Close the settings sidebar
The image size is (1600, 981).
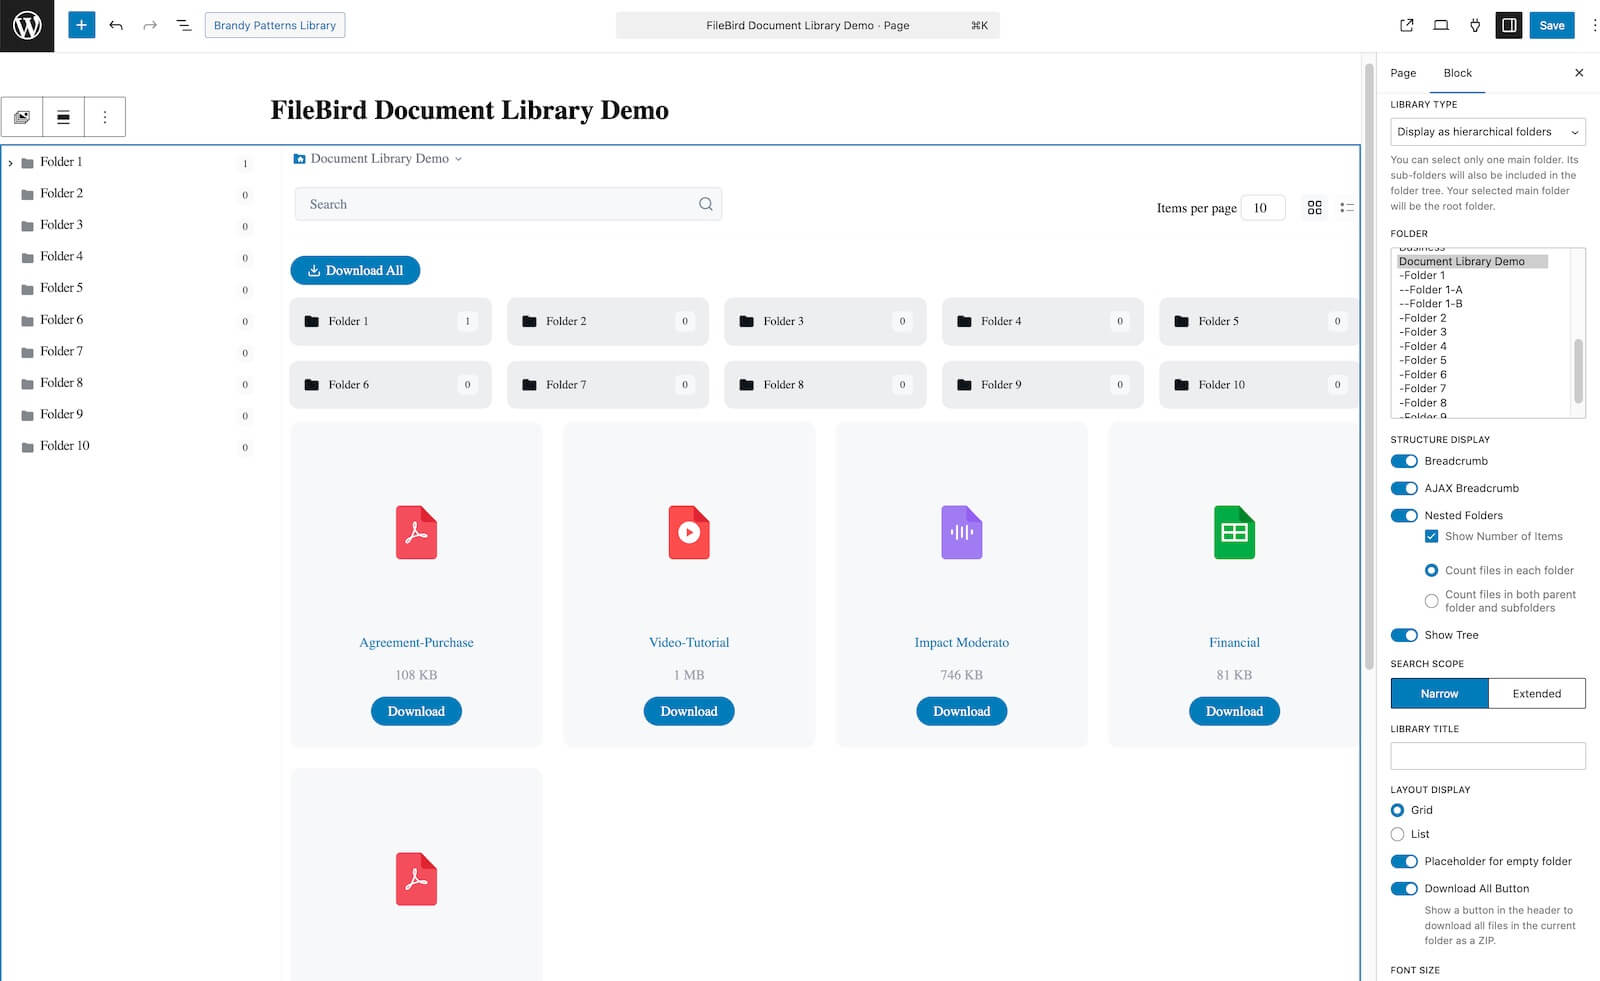click(1579, 73)
